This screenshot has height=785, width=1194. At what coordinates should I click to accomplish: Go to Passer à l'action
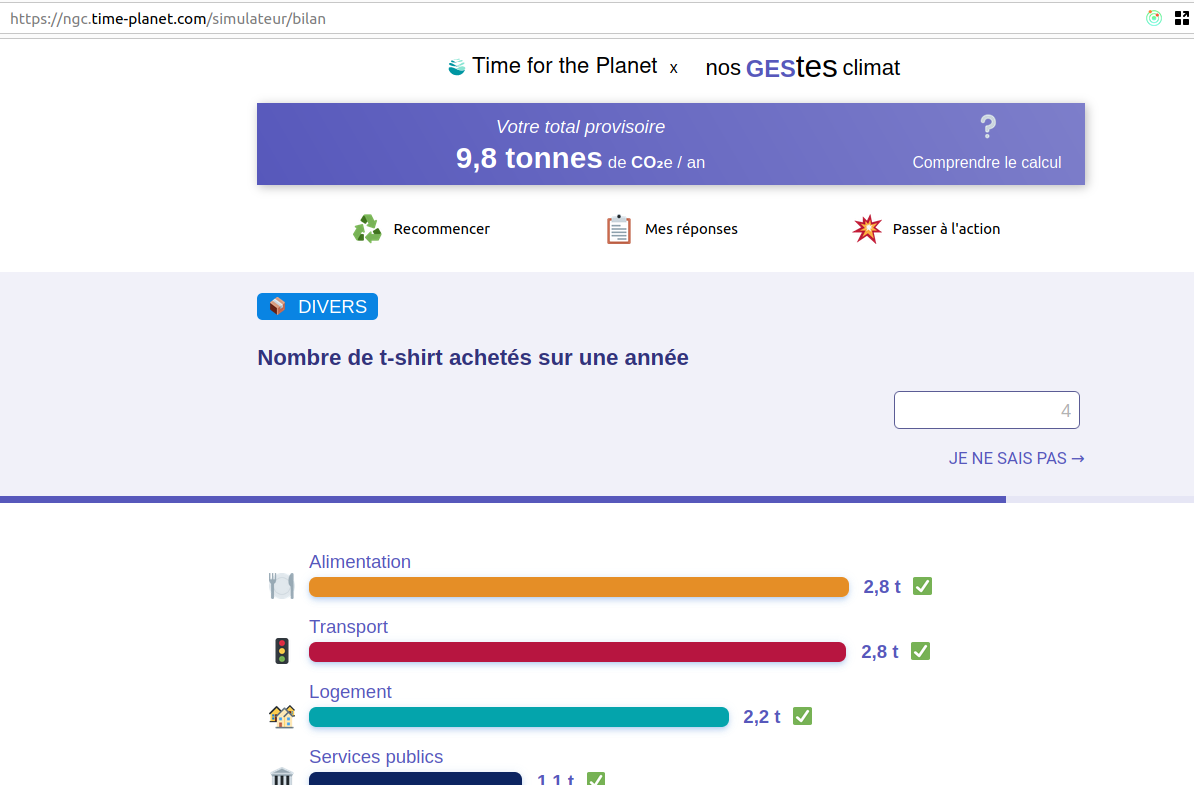pos(926,228)
